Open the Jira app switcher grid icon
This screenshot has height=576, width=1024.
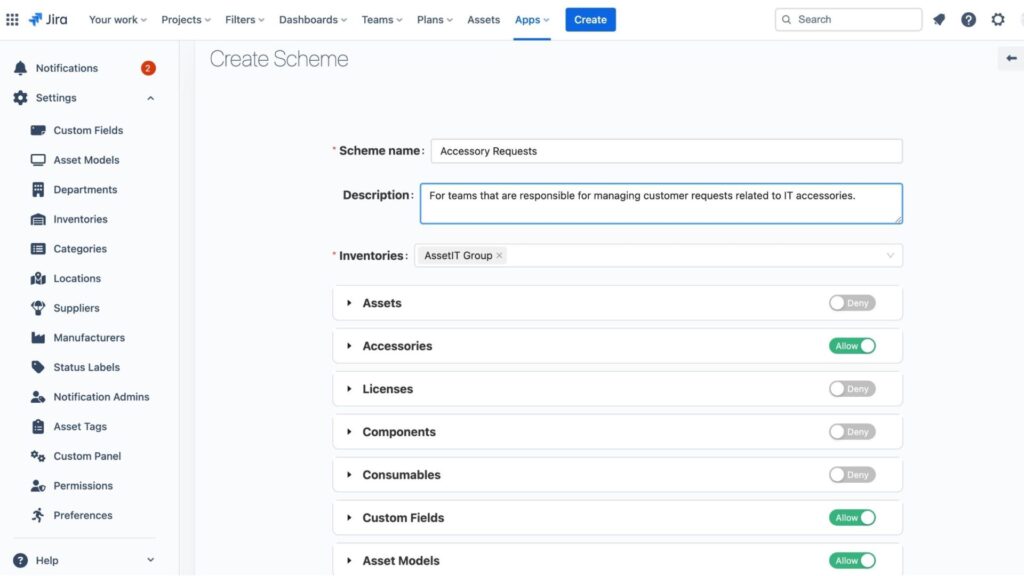[12, 20]
